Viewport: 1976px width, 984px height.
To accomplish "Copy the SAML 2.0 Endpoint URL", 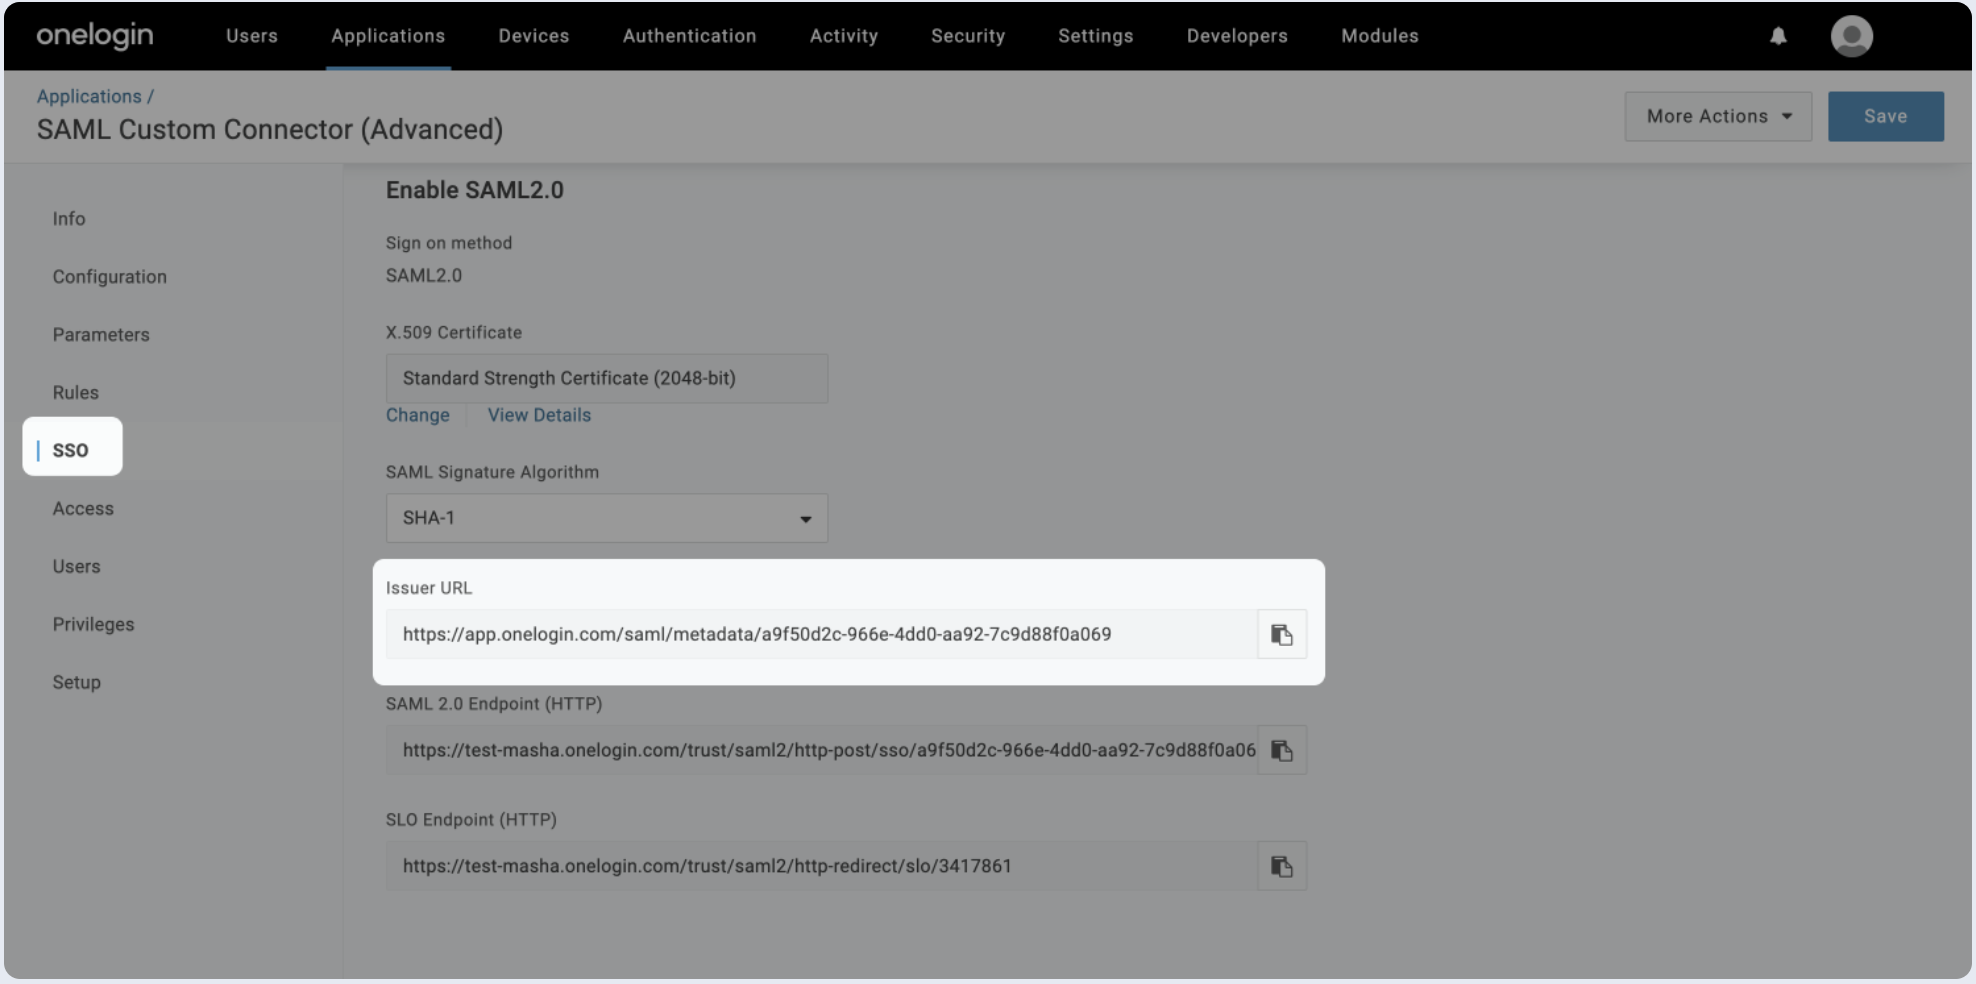I will (x=1281, y=750).
